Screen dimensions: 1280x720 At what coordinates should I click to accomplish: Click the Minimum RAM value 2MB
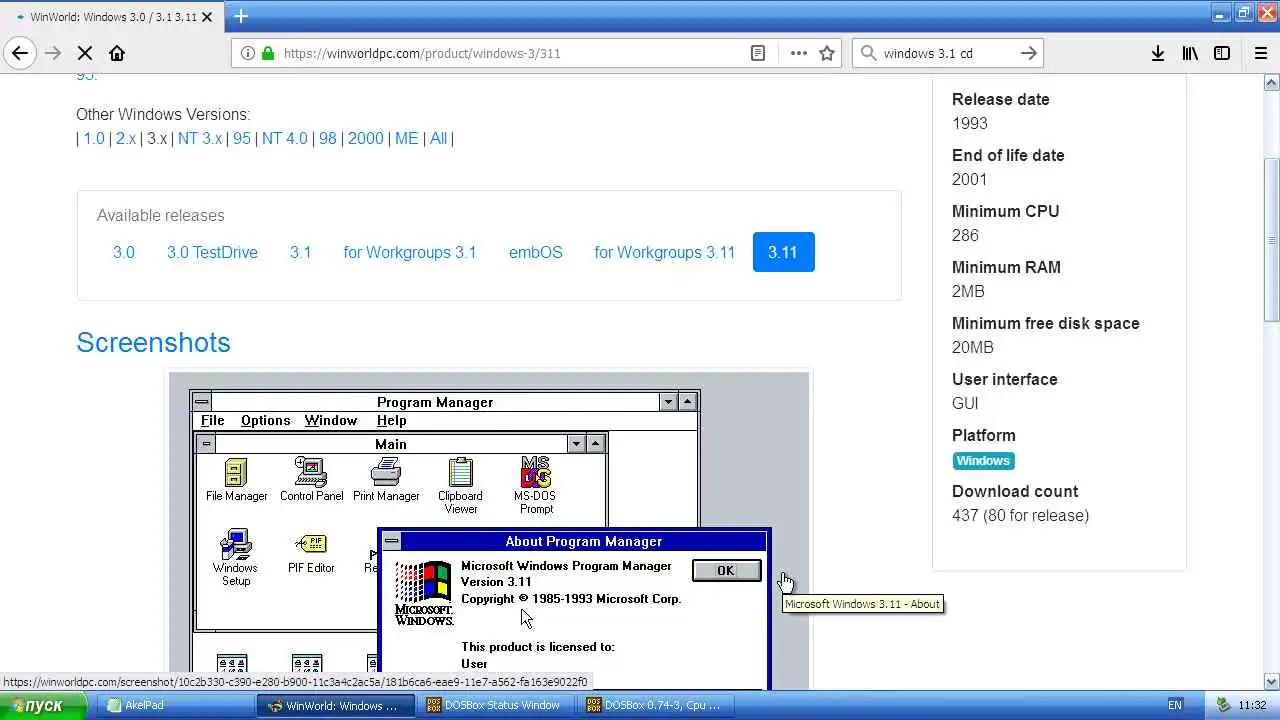pyautogui.click(x=968, y=291)
